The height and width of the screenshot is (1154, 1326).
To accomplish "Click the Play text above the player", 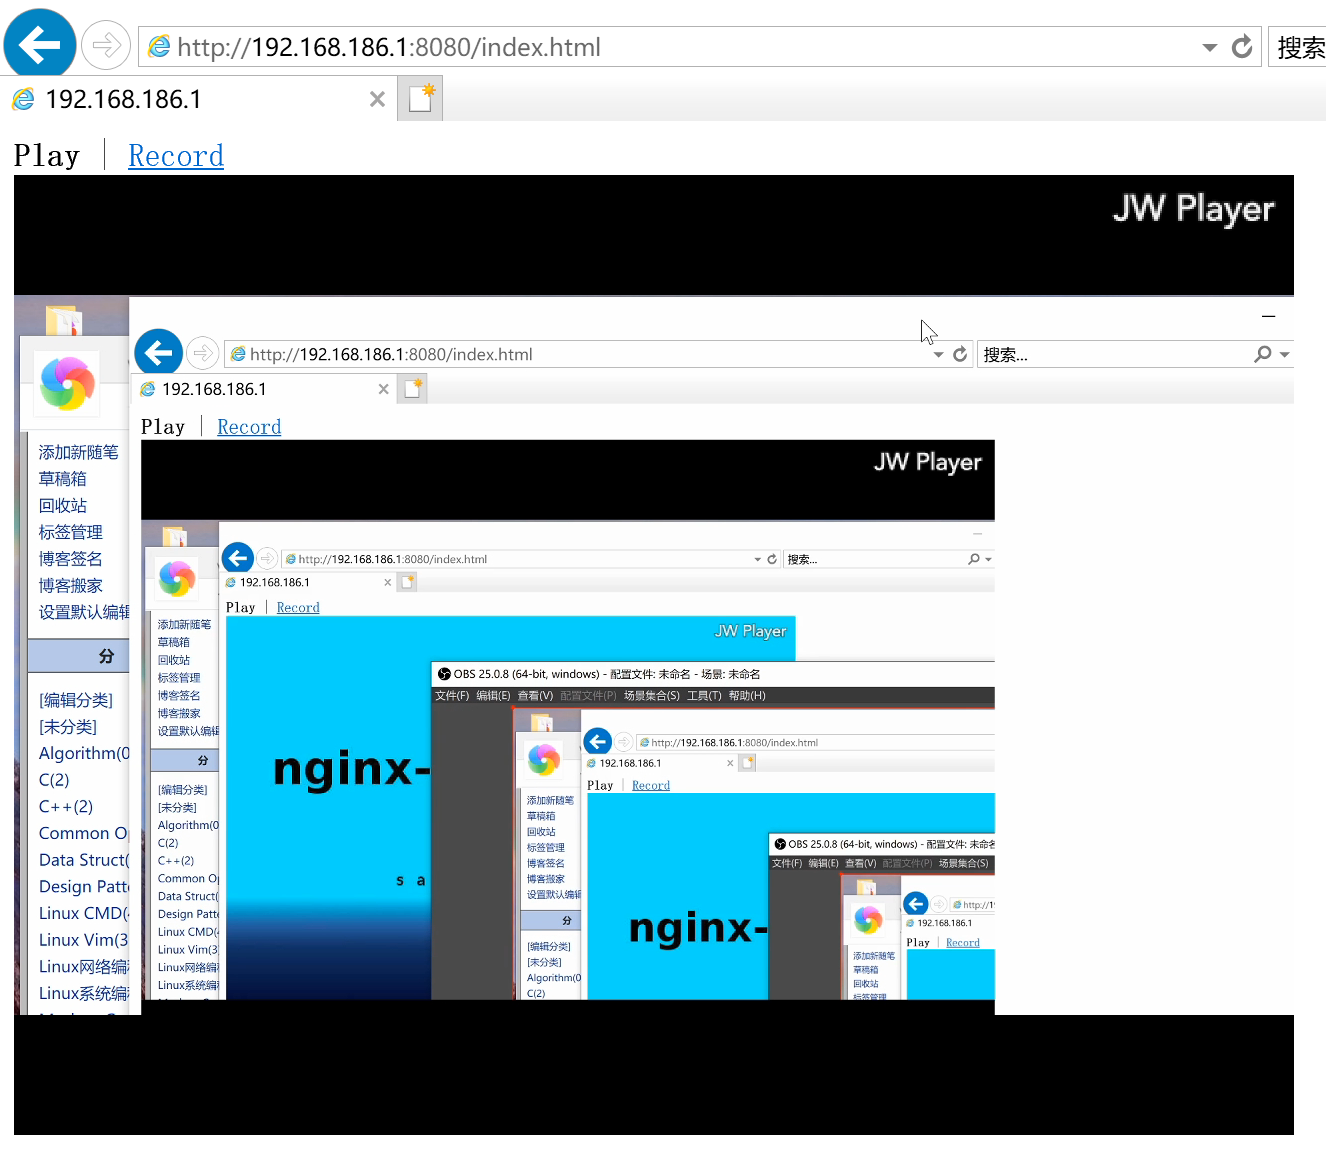I will (x=47, y=156).
